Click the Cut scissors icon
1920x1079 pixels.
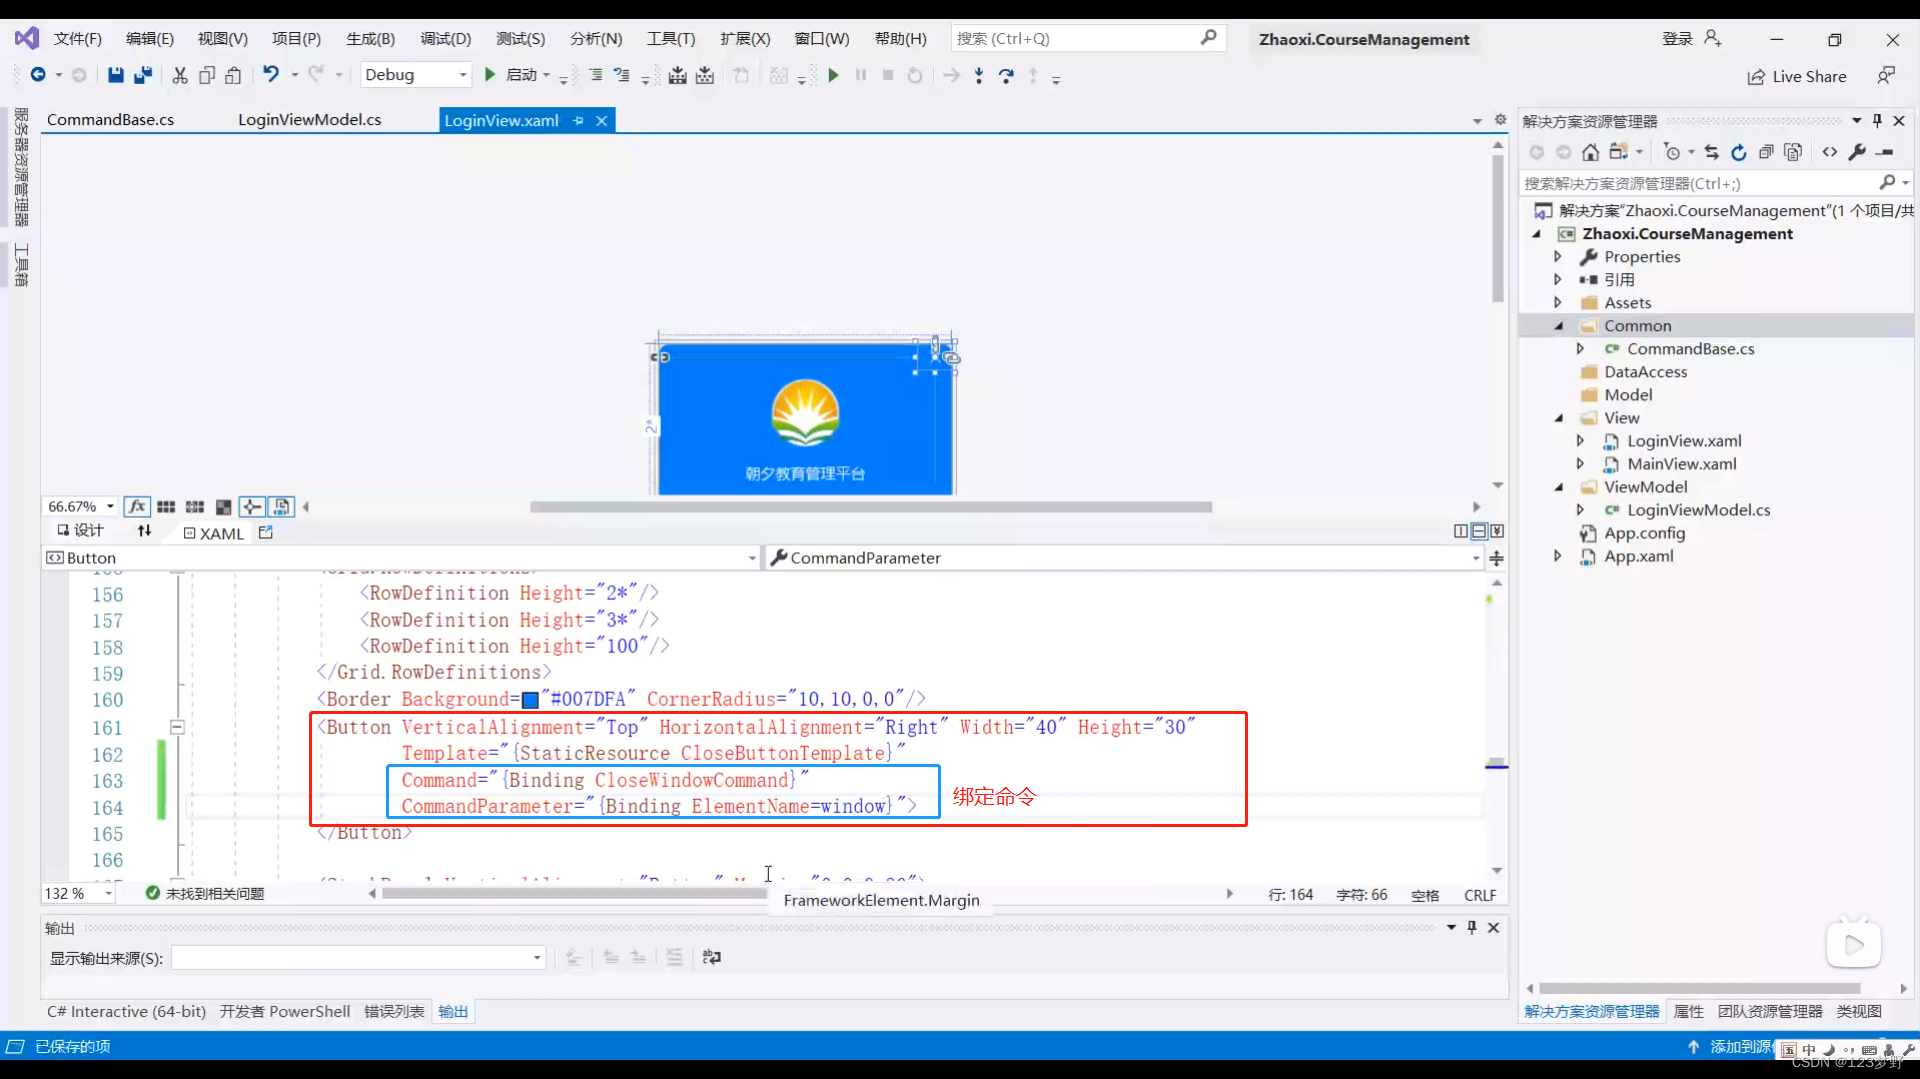pyautogui.click(x=180, y=75)
